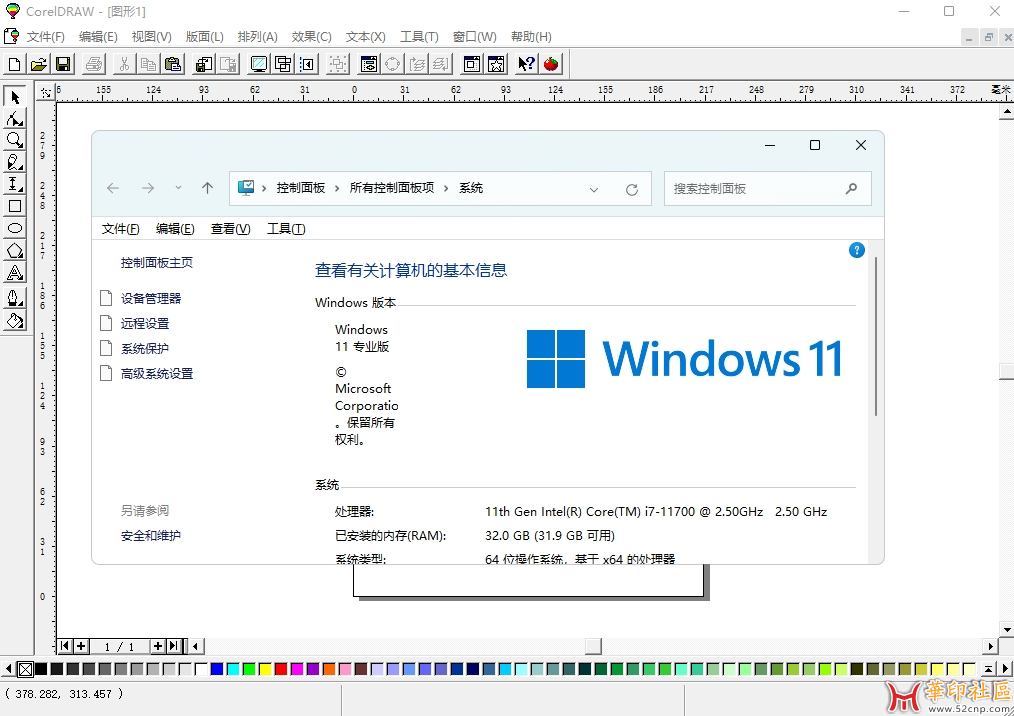Select the Polygon tool
The image size is (1014, 716).
coord(15,251)
